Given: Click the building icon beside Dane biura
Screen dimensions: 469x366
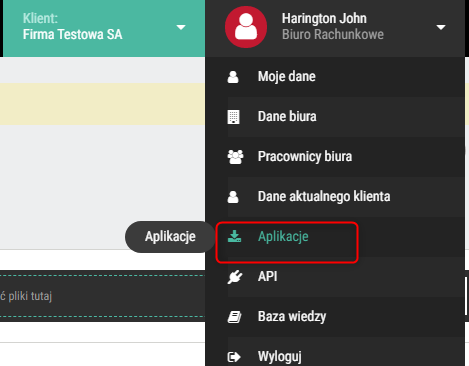Looking at the screenshot, I should (233, 117).
